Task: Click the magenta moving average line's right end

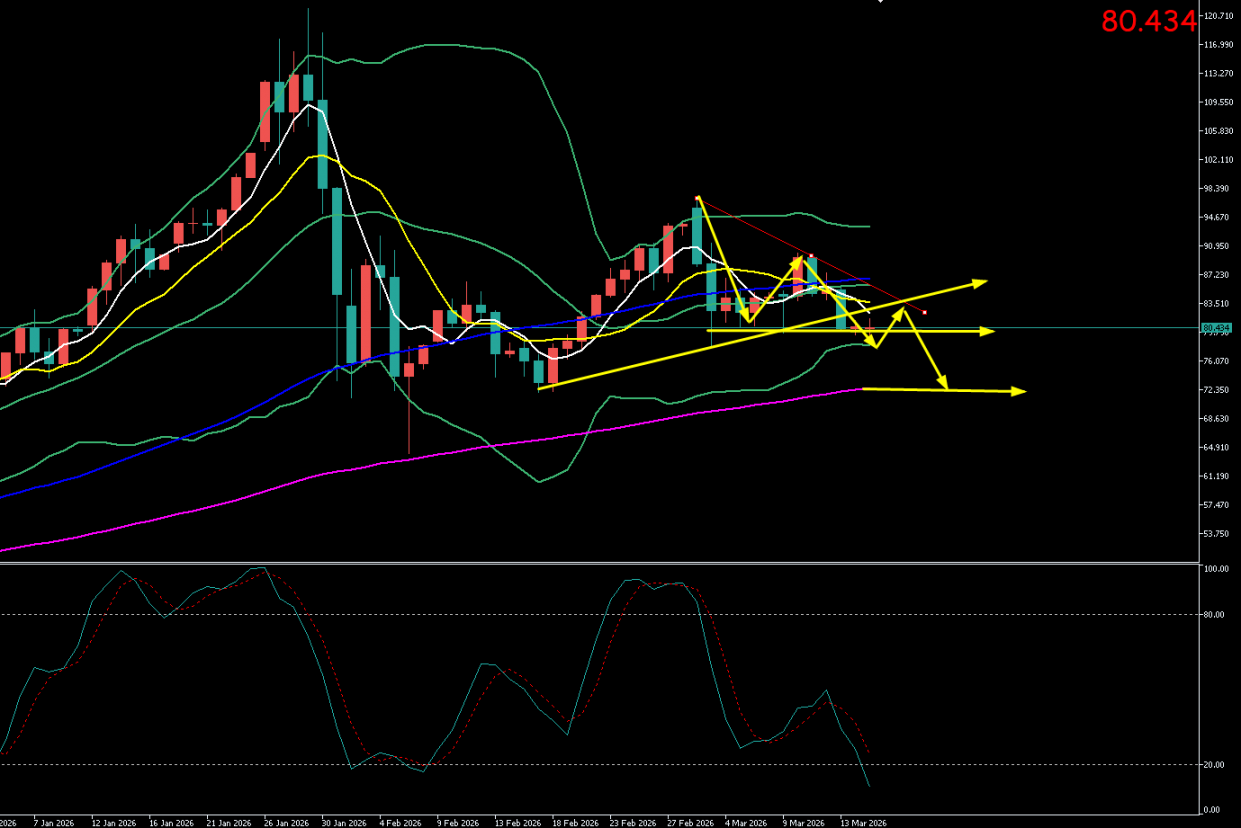Action: coord(862,389)
